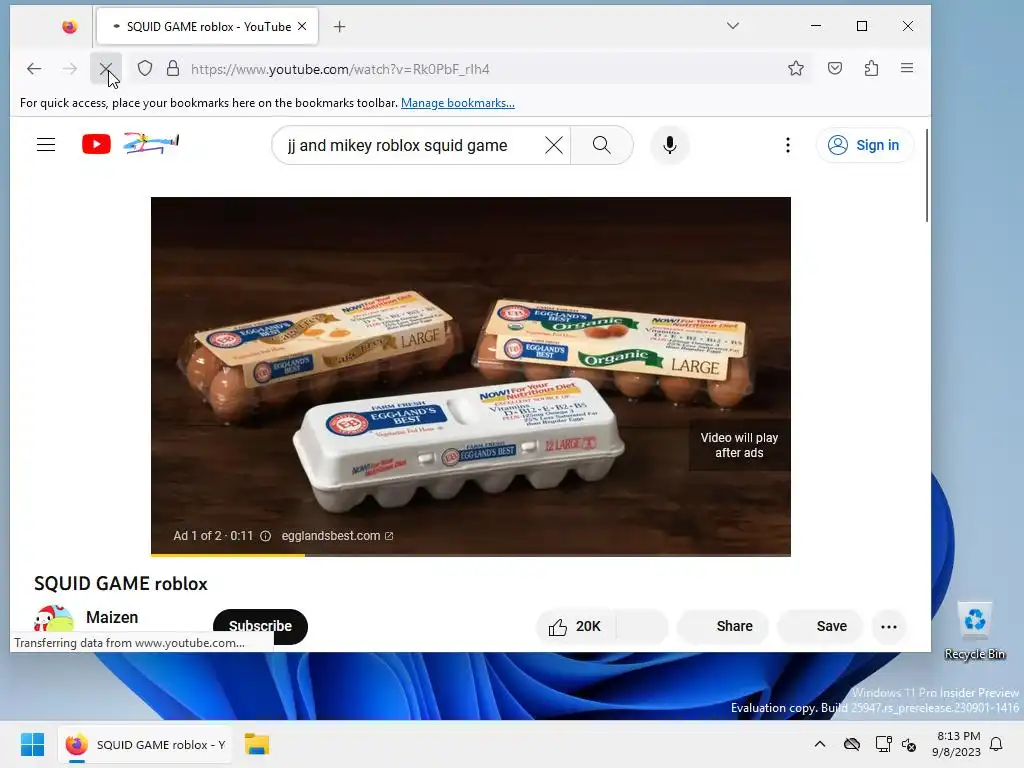Go back to the previous page
Screen dimensions: 1024x768
point(34,69)
